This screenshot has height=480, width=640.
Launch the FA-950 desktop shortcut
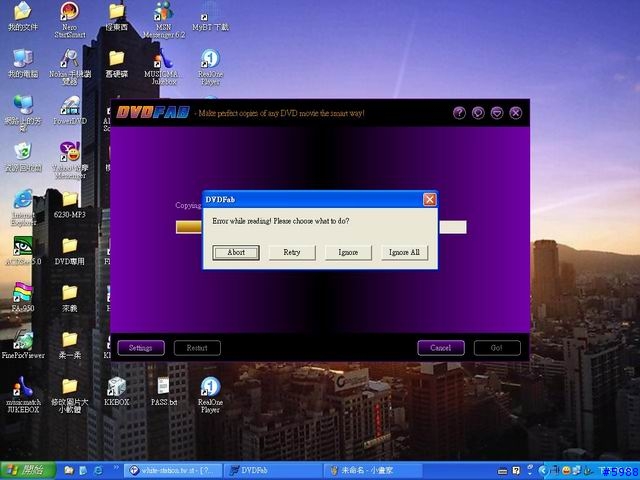[x=23, y=298]
